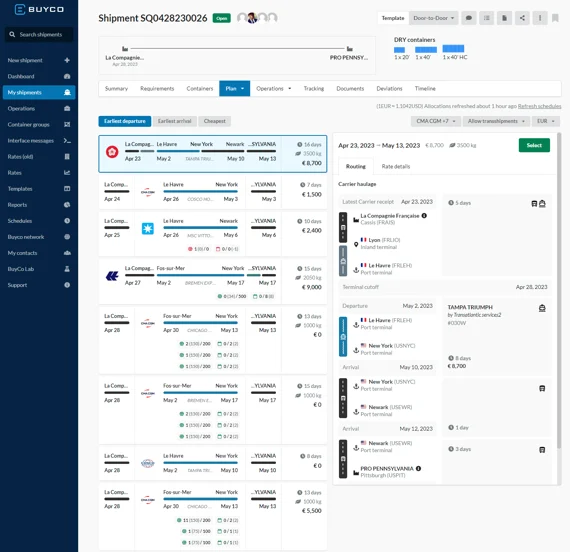
Task: Click the Buyco network globe icon
Action: click(67, 237)
